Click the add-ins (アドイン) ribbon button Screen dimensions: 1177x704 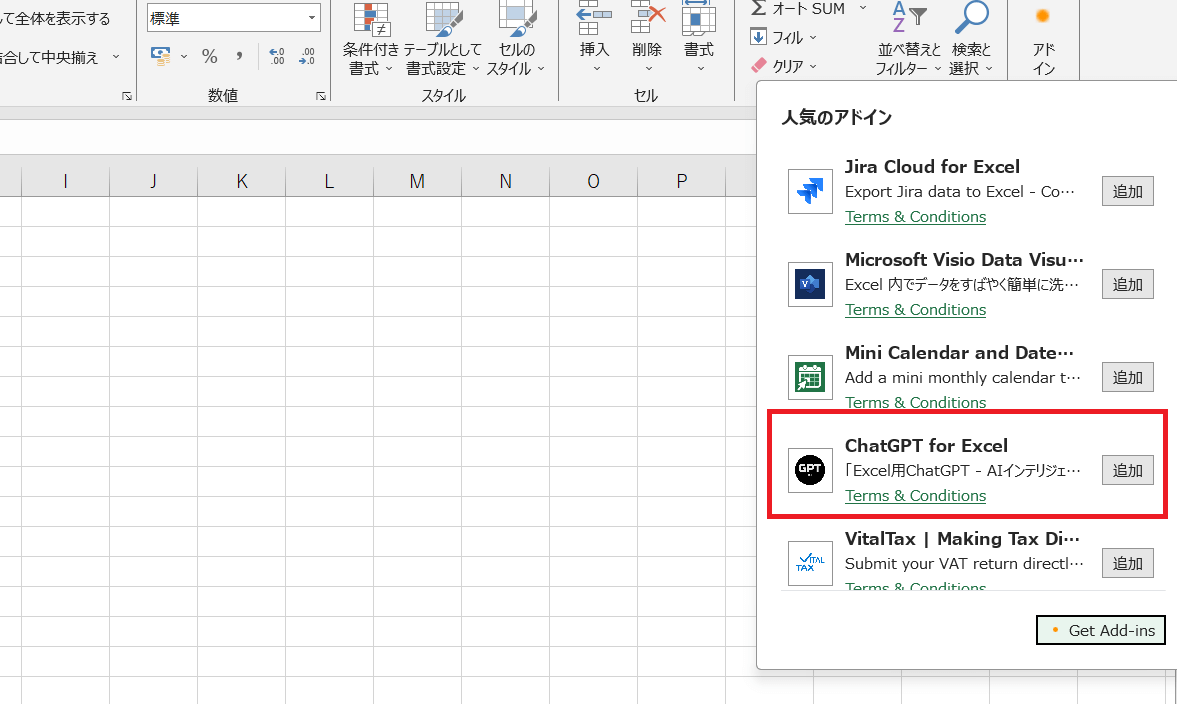tap(1043, 40)
